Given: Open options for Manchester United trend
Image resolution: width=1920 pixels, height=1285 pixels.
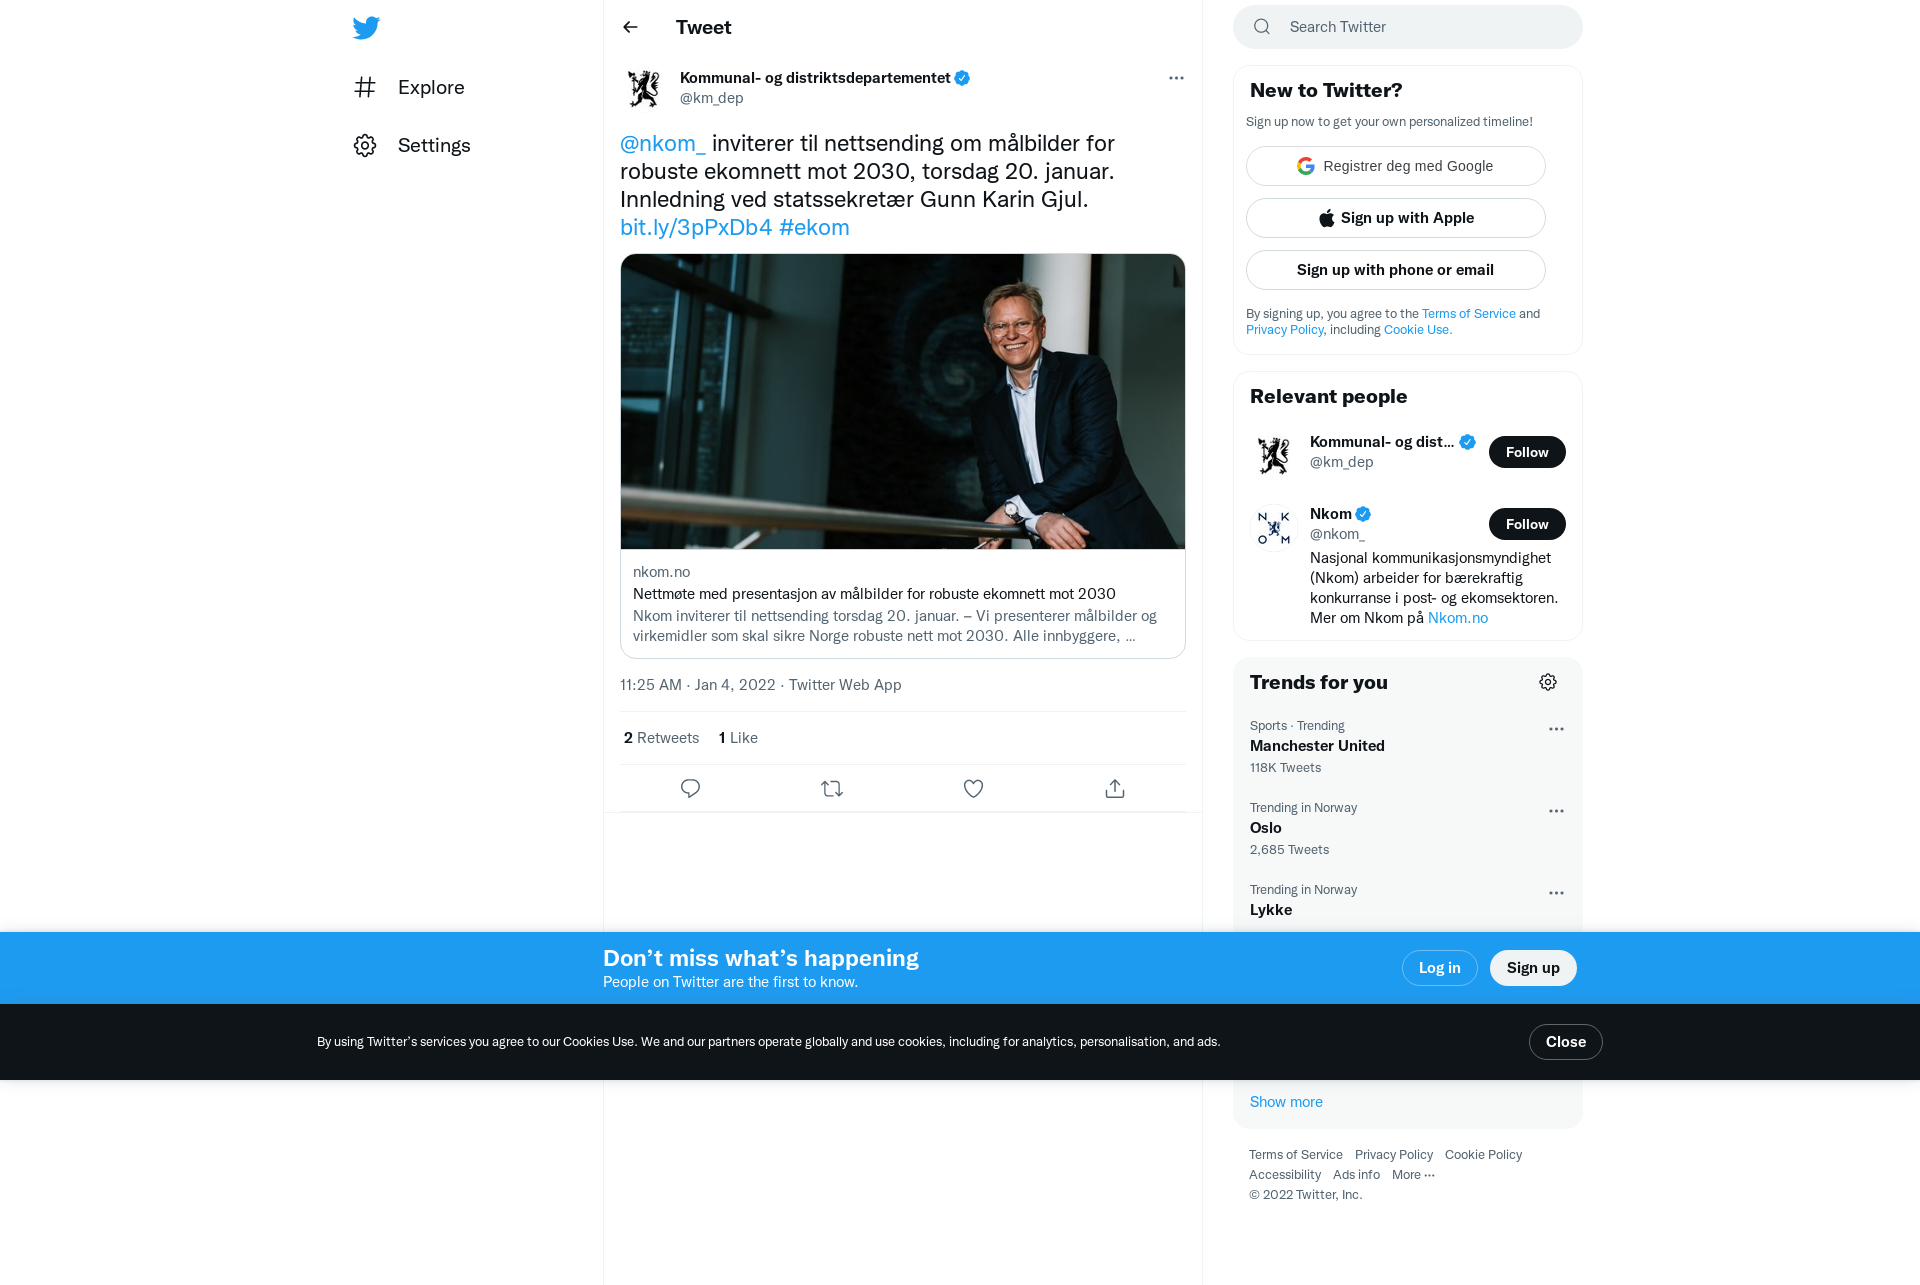Looking at the screenshot, I should 1556,729.
